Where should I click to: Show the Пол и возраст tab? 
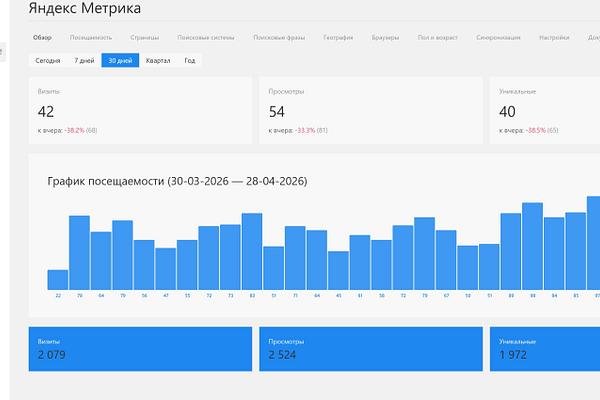click(x=437, y=38)
